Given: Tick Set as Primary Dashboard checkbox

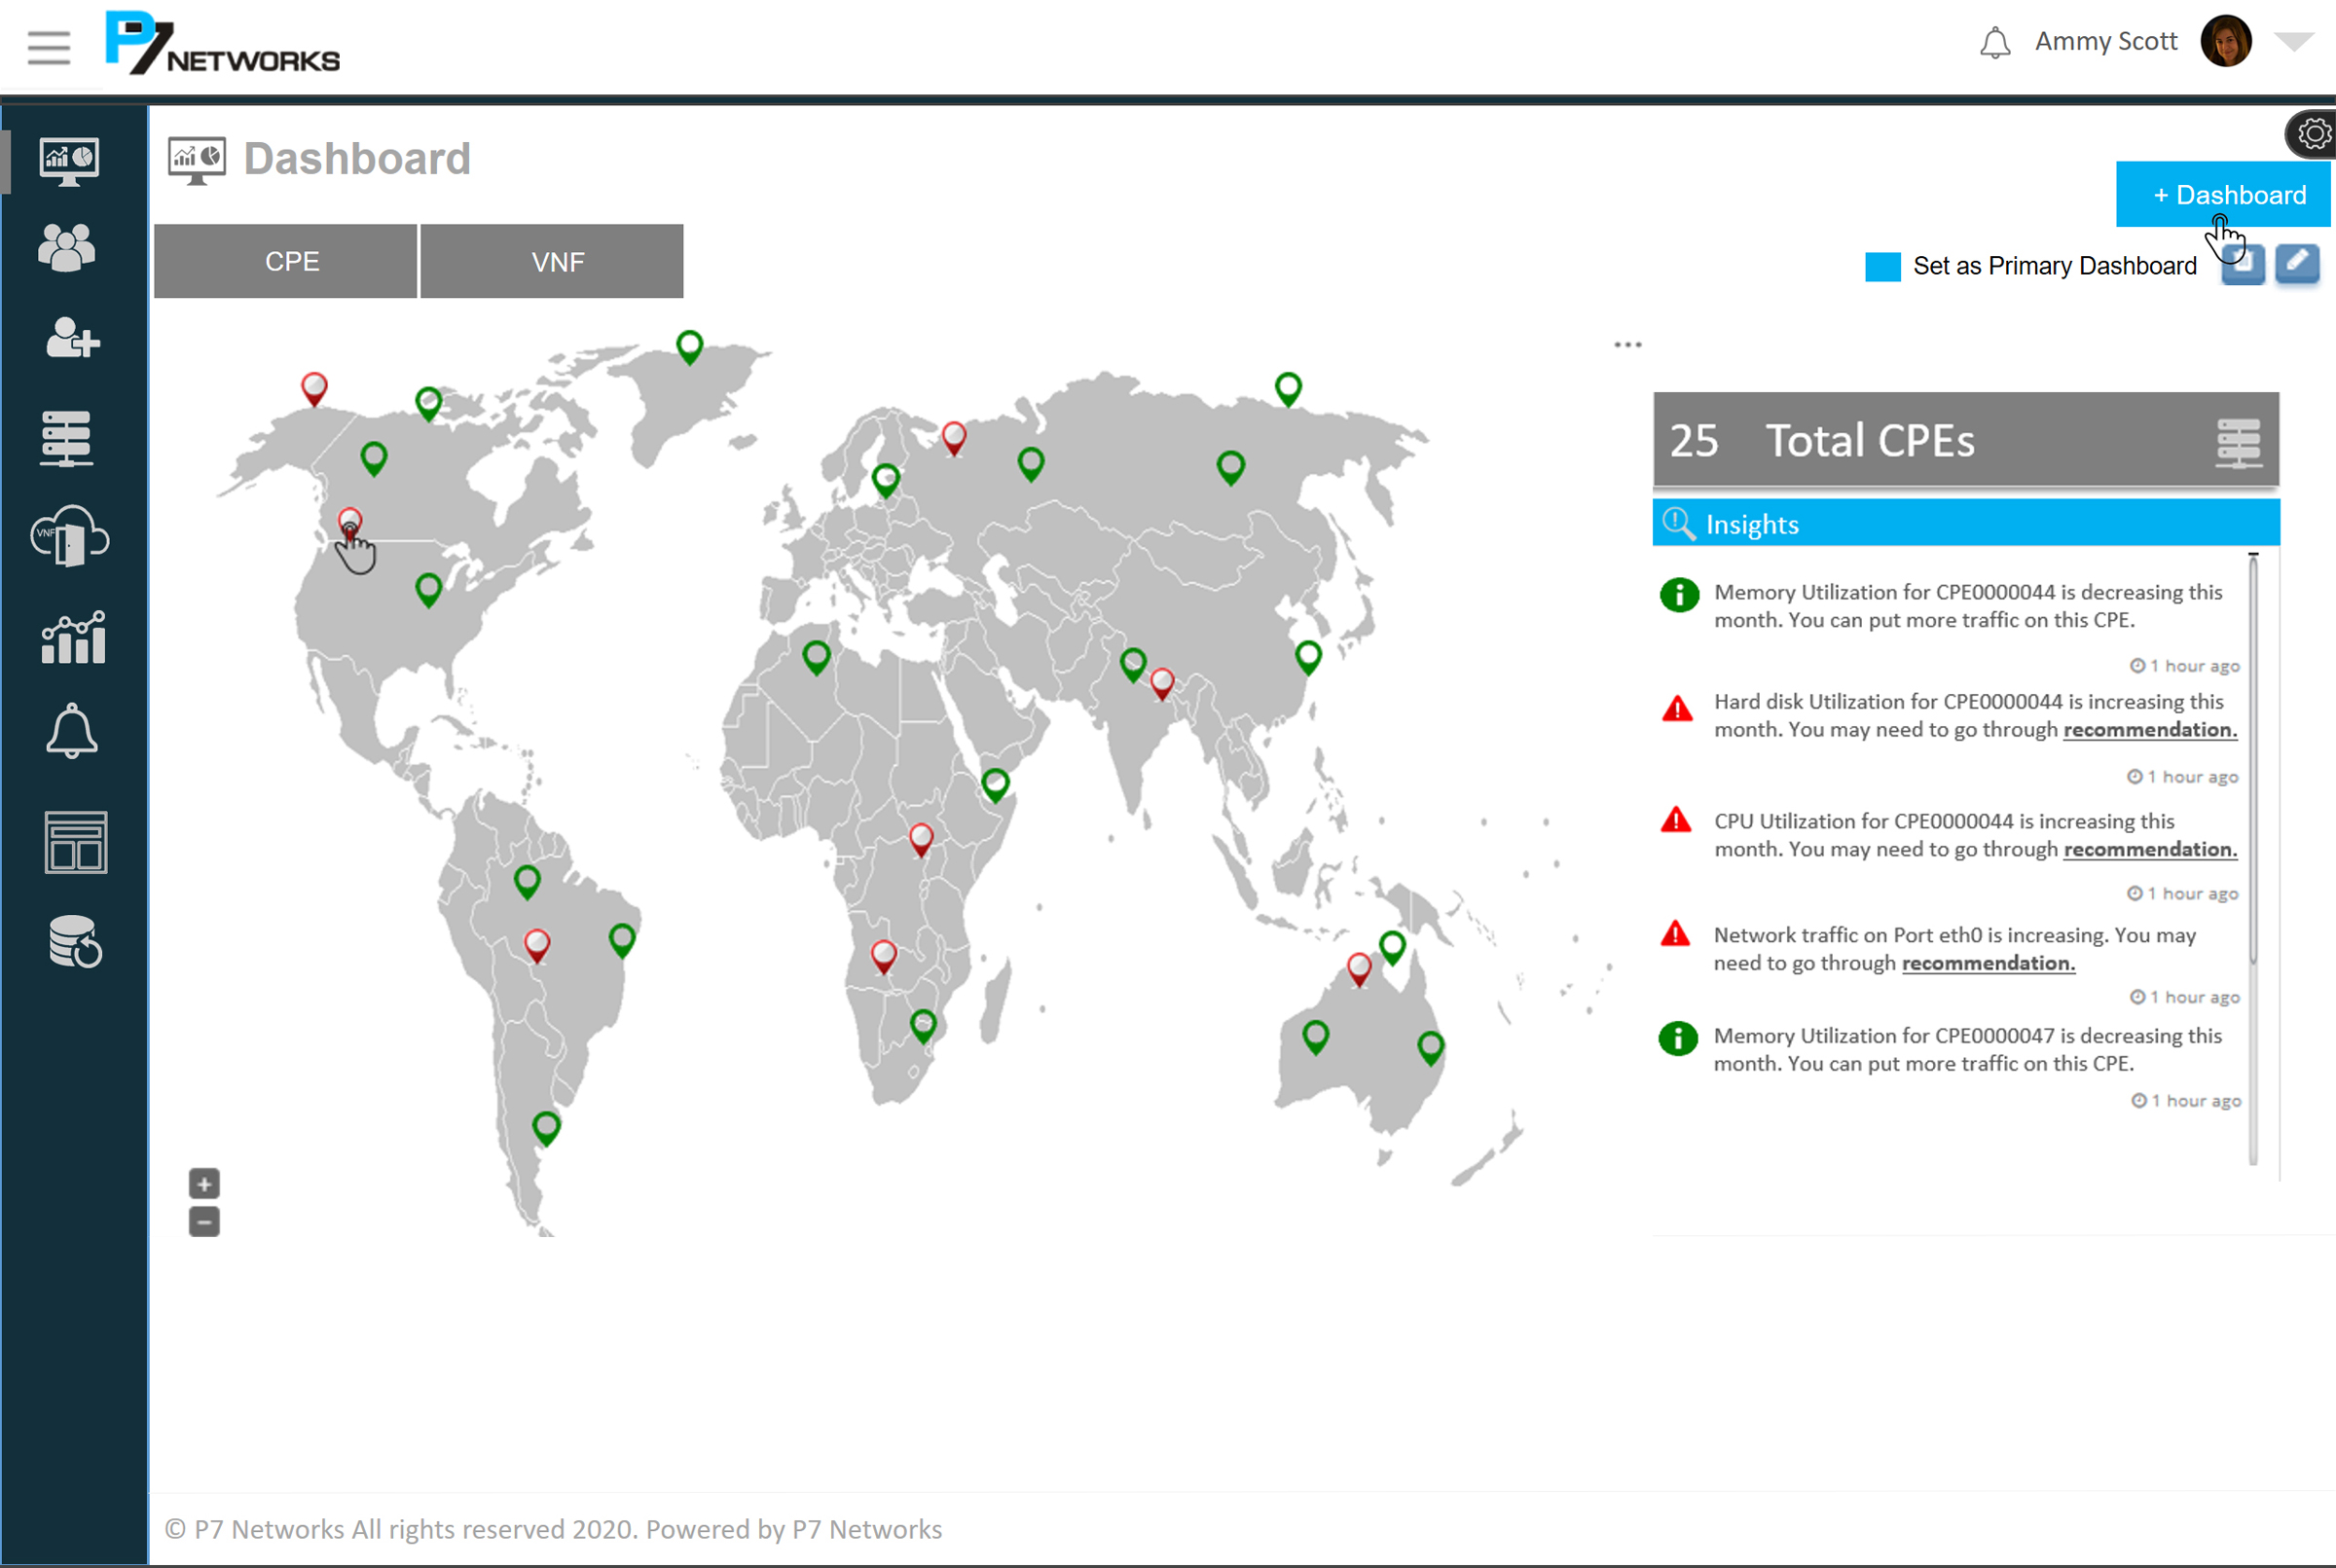Looking at the screenshot, I should coord(1882,267).
